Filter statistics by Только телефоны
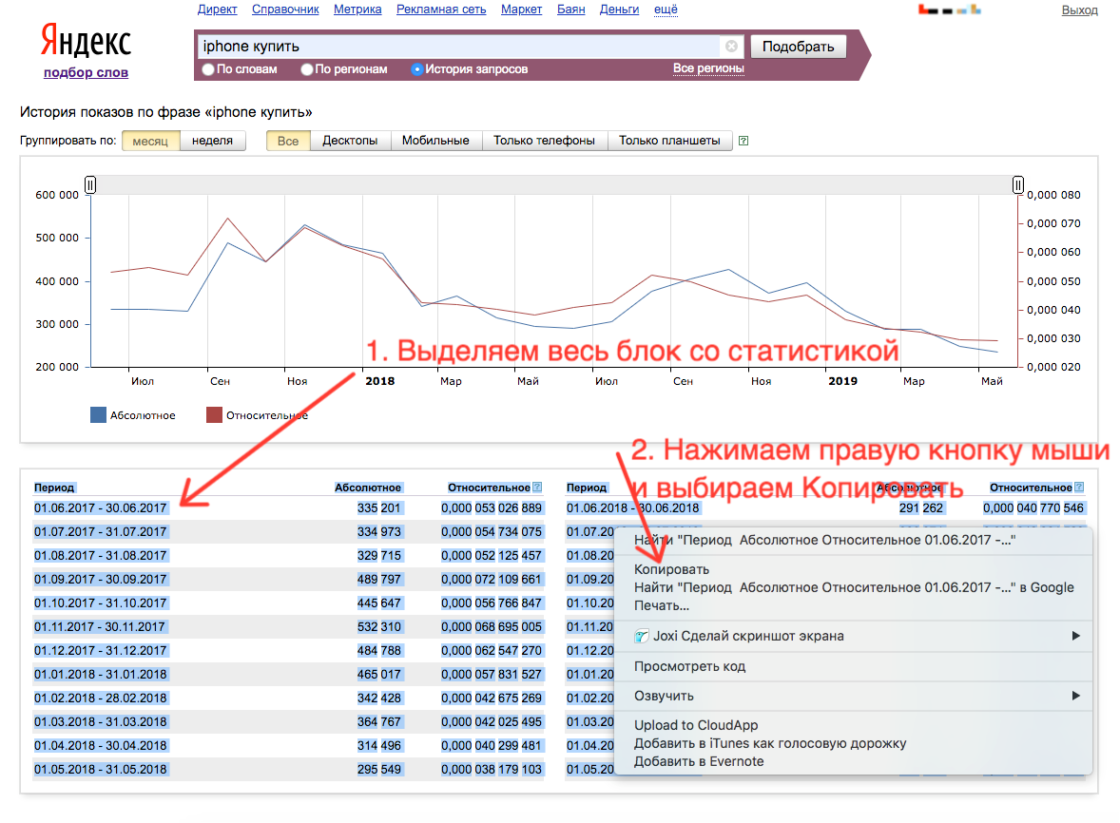The width and height of the screenshot is (1120, 823). [x=544, y=141]
